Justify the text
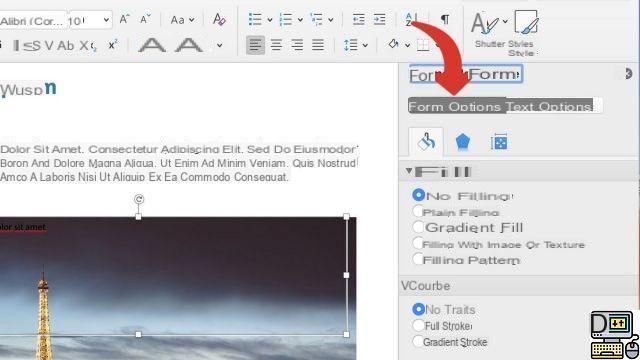This screenshot has height=360, width=640. (x=318, y=44)
